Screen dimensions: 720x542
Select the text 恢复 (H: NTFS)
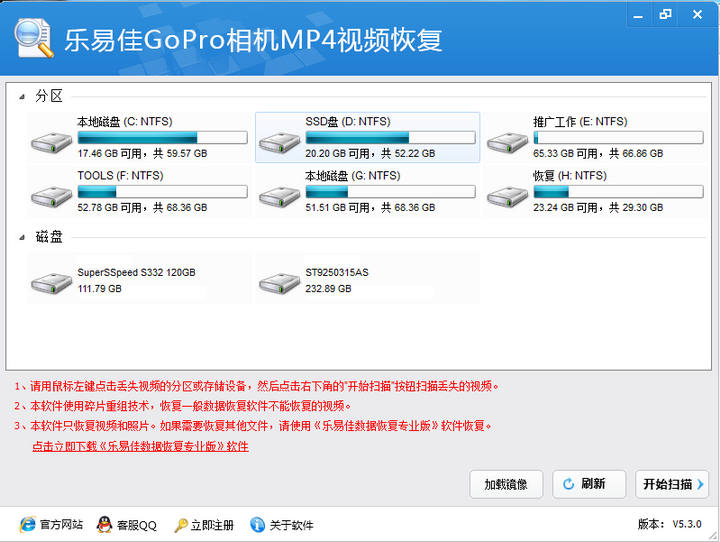click(570, 175)
